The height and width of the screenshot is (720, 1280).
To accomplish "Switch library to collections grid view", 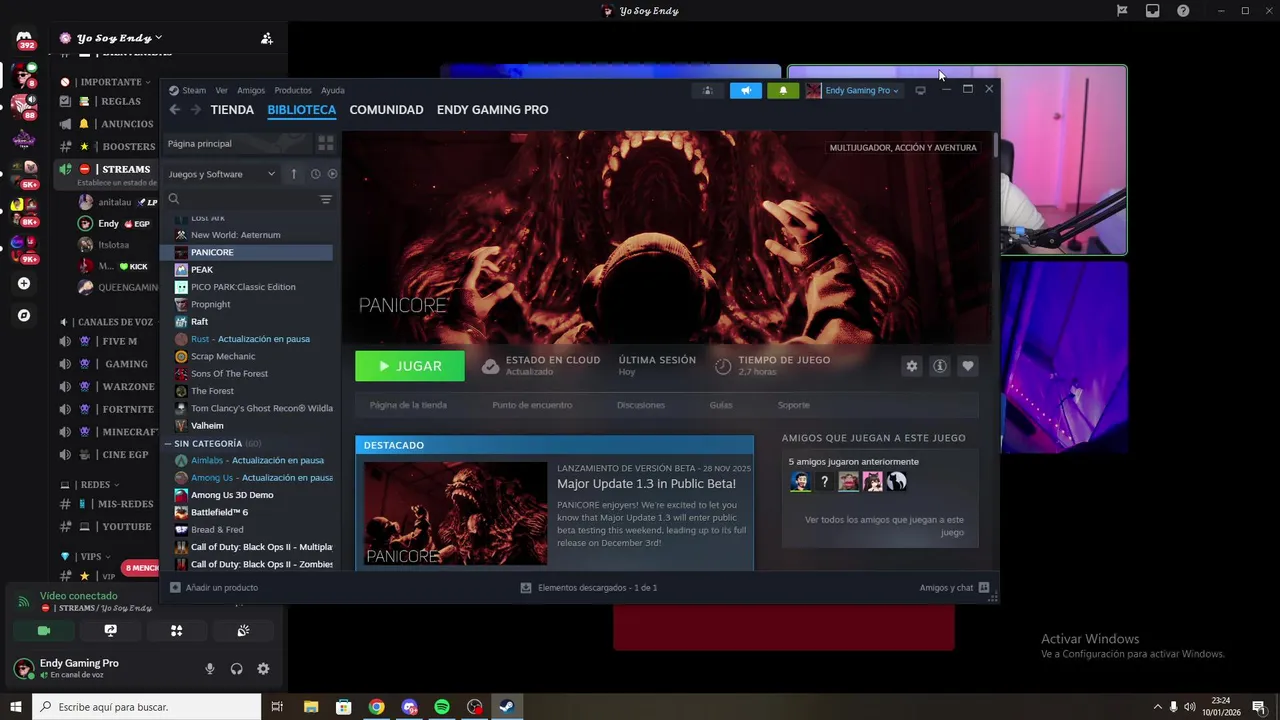I will 325,144.
